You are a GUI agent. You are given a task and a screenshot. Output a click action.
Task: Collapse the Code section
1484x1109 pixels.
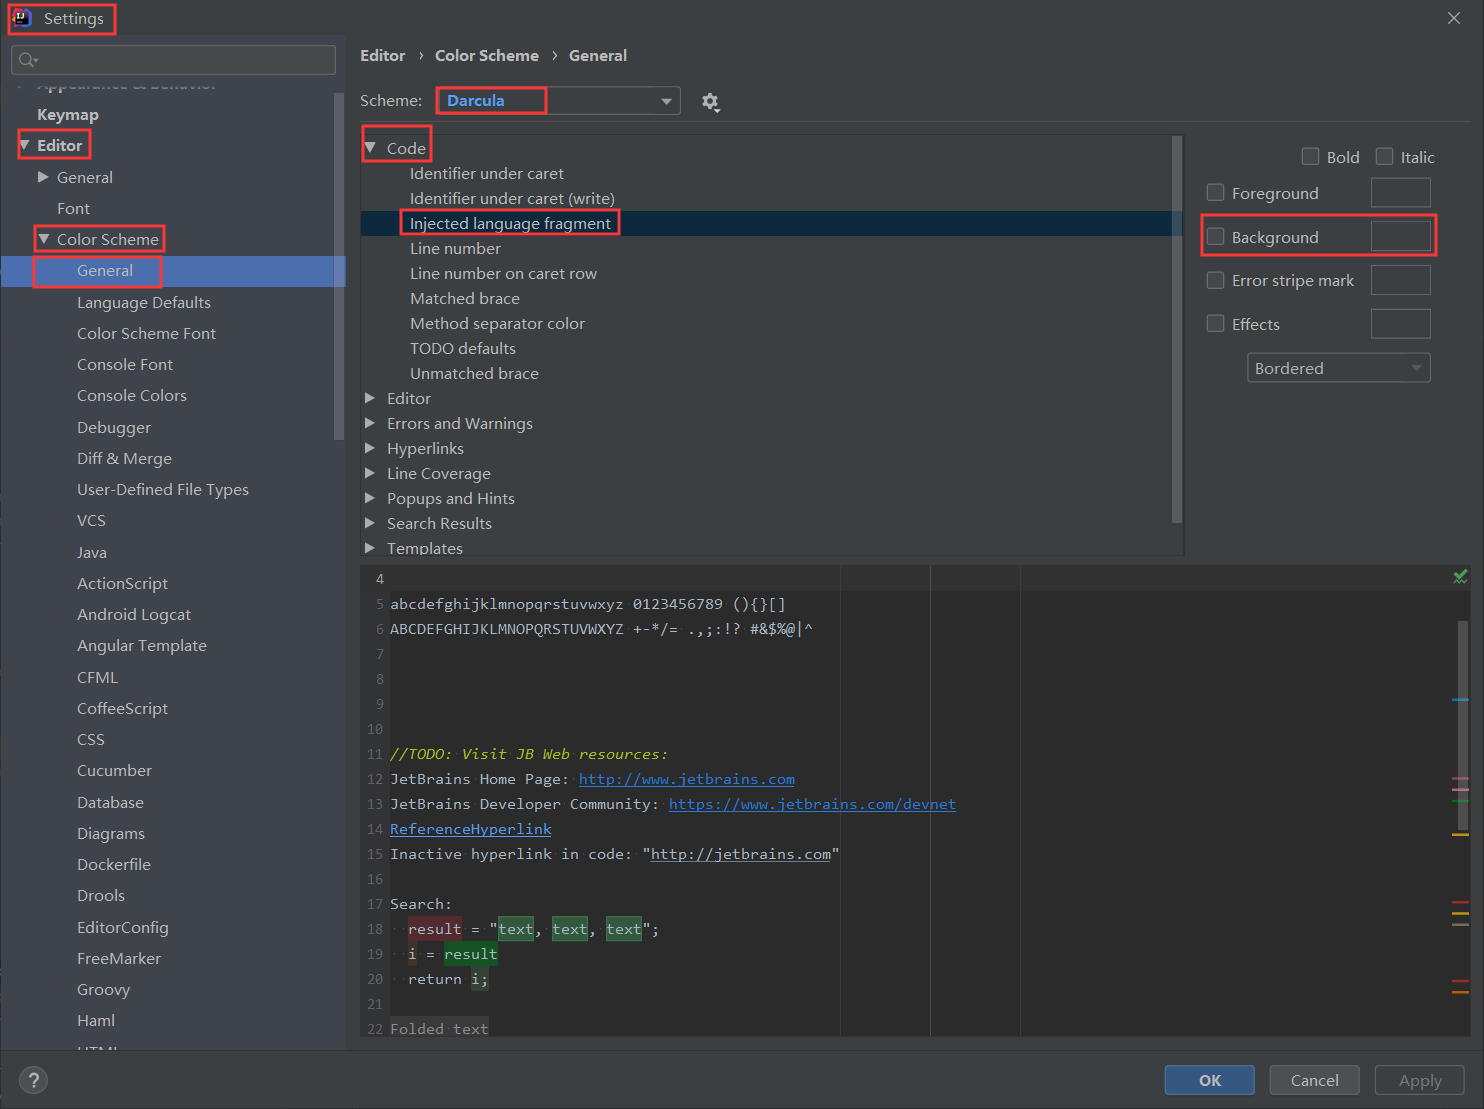pos(371,147)
